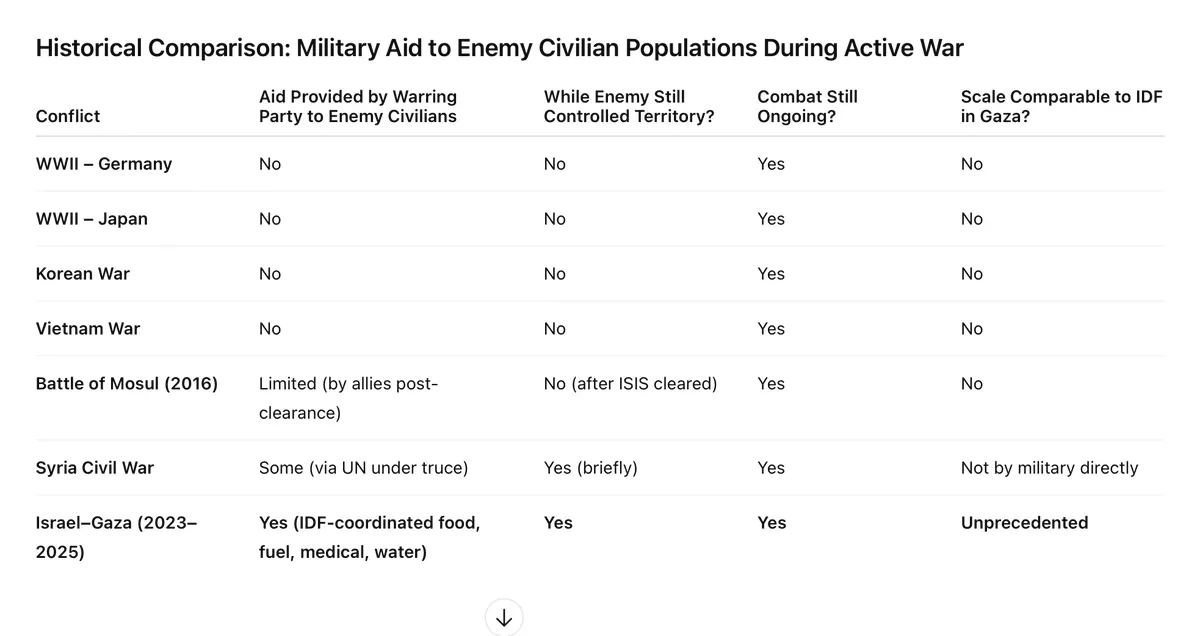The width and height of the screenshot is (1200, 636).
Task: Click the Korean War row label
Action: point(83,274)
